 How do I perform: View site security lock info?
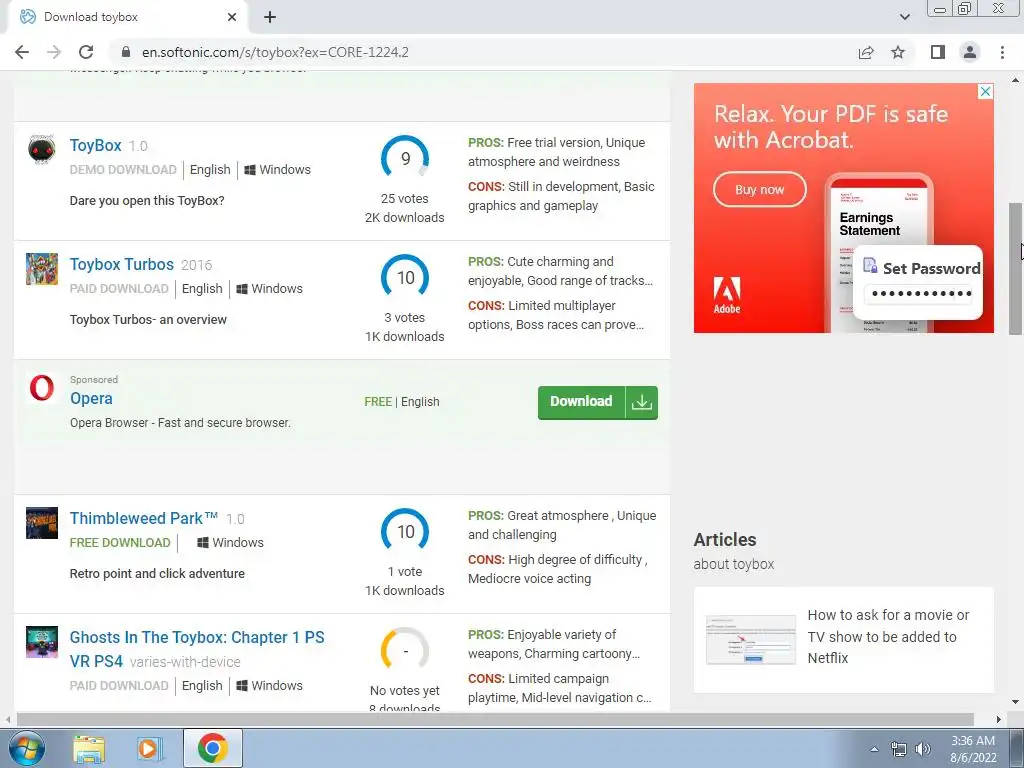[x=126, y=52]
